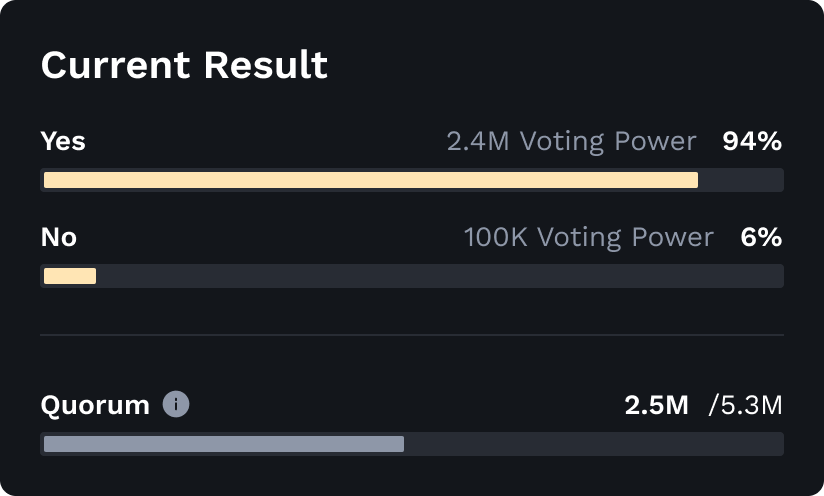The height and width of the screenshot is (496, 824).
Task: Select the Yes vote label
Action: [63, 141]
